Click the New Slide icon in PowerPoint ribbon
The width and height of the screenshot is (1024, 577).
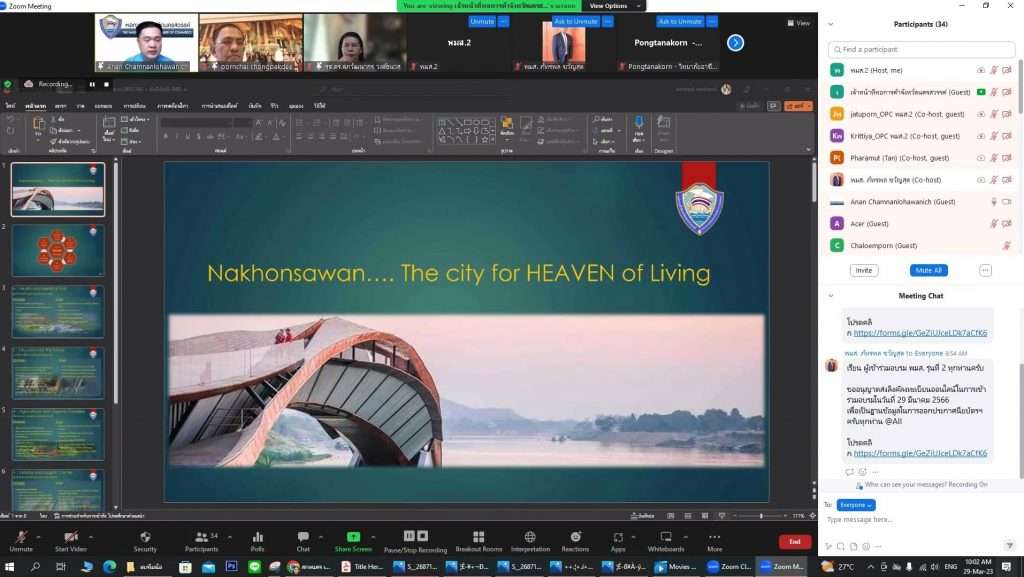pyautogui.click(x=109, y=123)
